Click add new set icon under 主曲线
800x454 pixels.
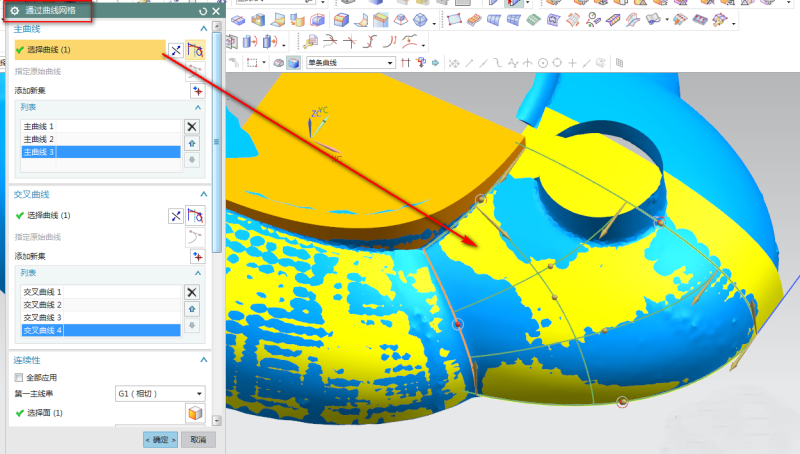(197, 90)
